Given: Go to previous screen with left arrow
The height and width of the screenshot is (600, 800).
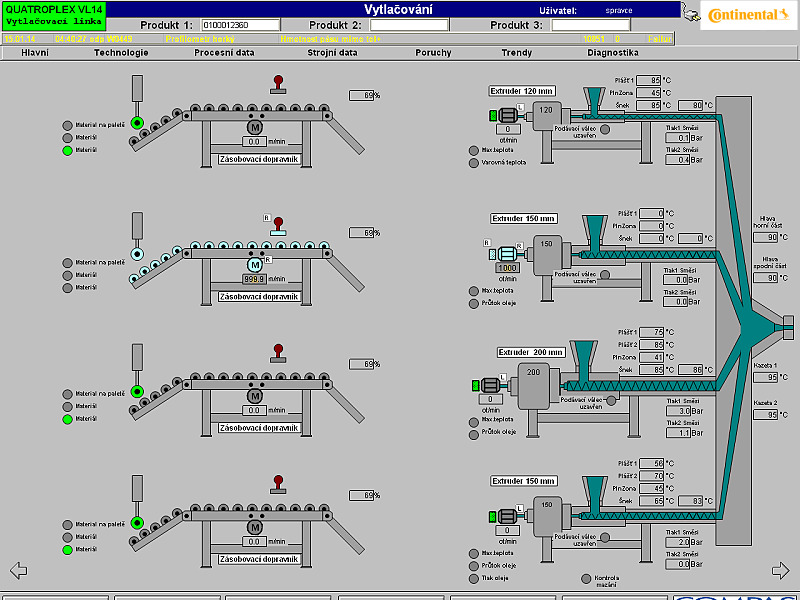Looking at the screenshot, I should pos(18,570).
